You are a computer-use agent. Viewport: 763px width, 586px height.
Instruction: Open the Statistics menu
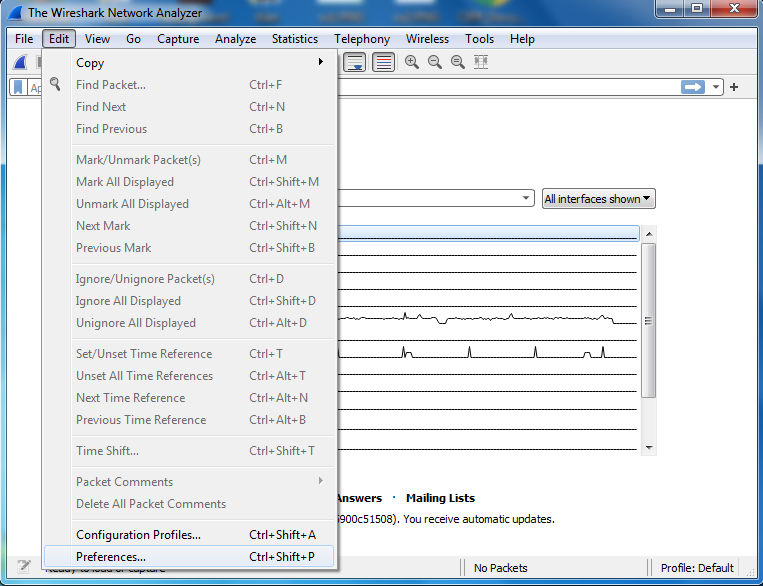(295, 39)
